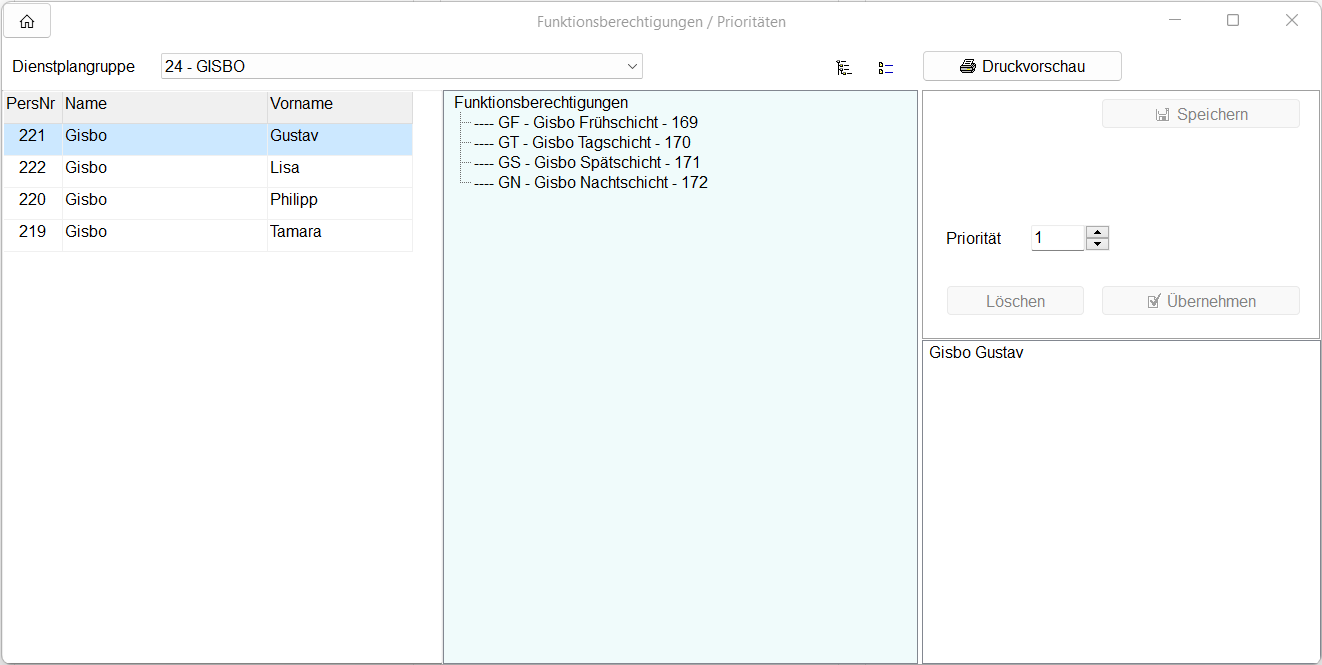
Task: Click the home icon button
Action: (27, 21)
